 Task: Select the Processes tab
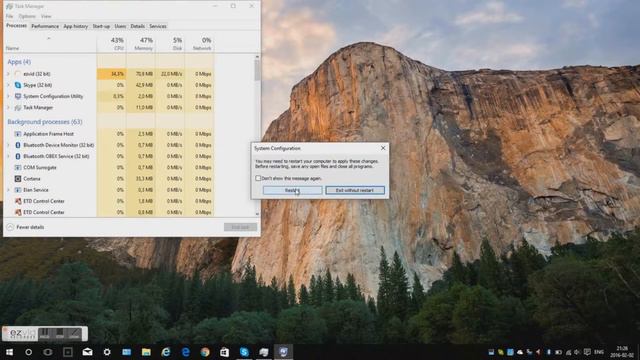click(16, 26)
